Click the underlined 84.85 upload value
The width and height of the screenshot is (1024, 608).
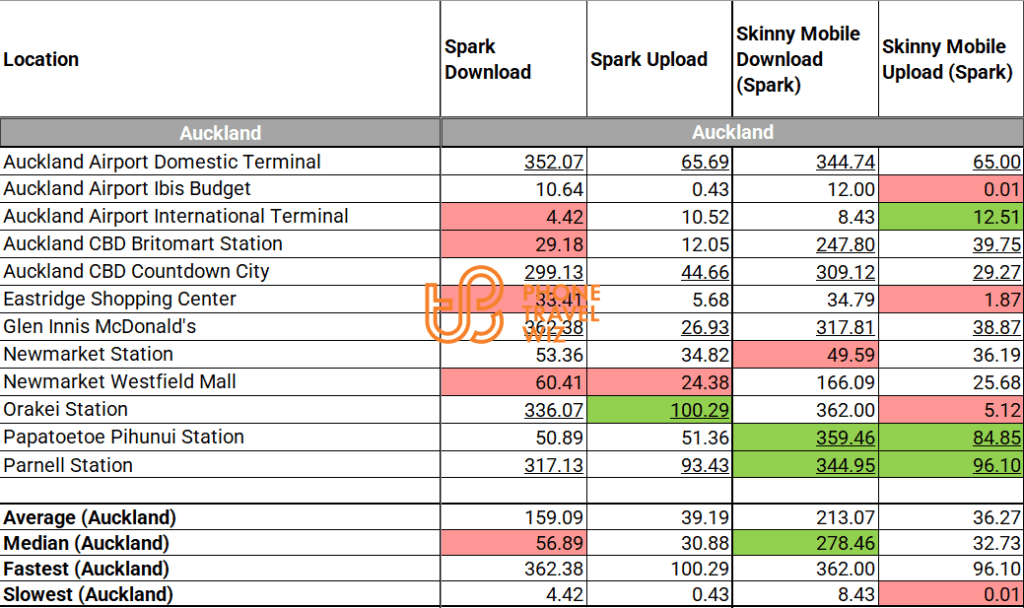coord(996,437)
